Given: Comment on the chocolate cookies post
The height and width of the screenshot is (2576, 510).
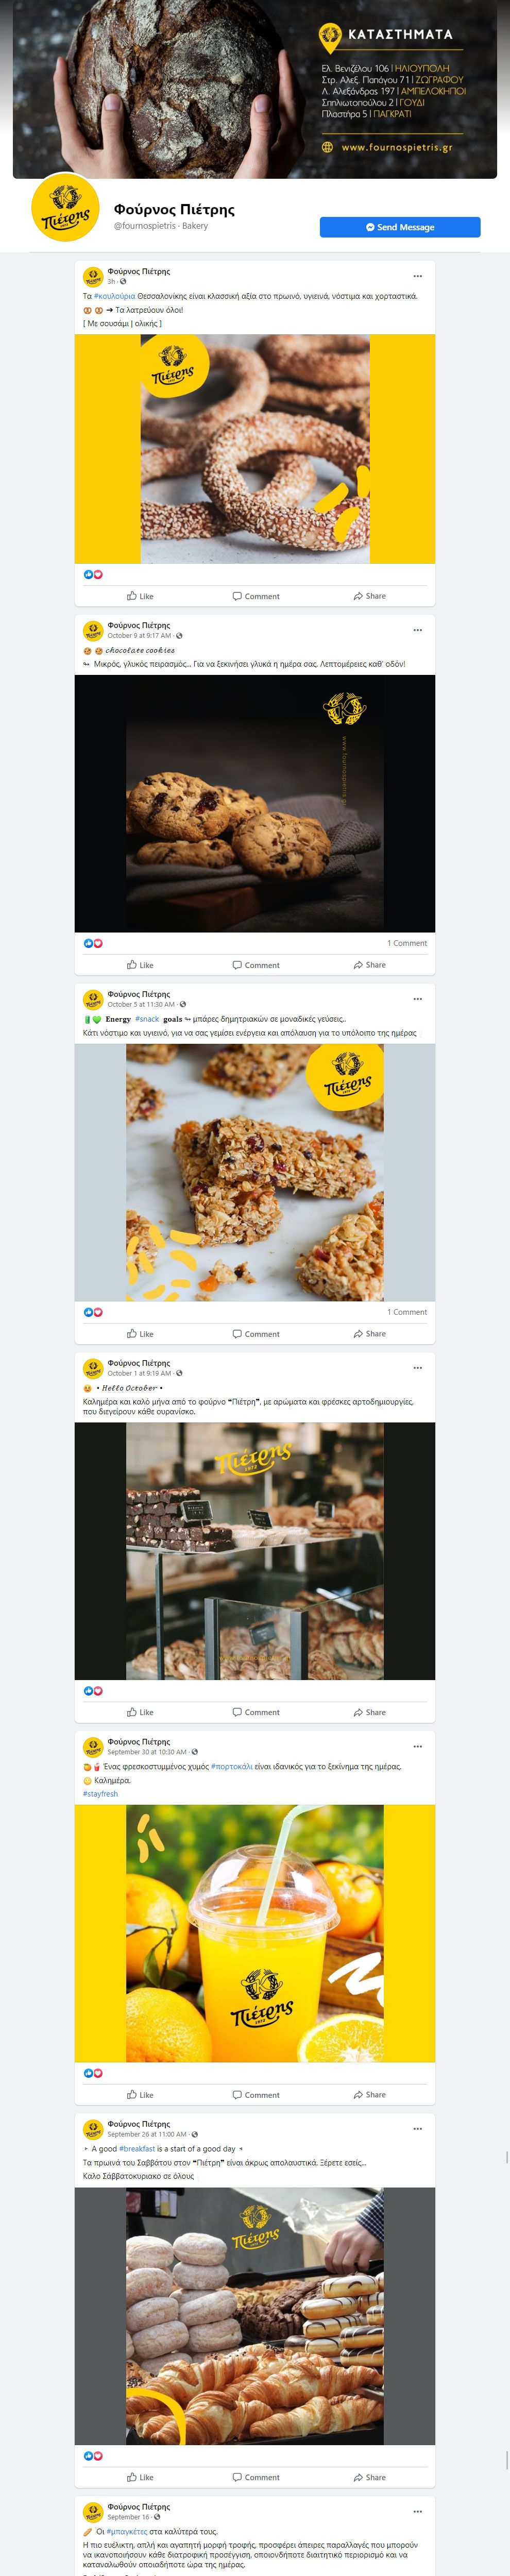Looking at the screenshot, I should point(256,965).
